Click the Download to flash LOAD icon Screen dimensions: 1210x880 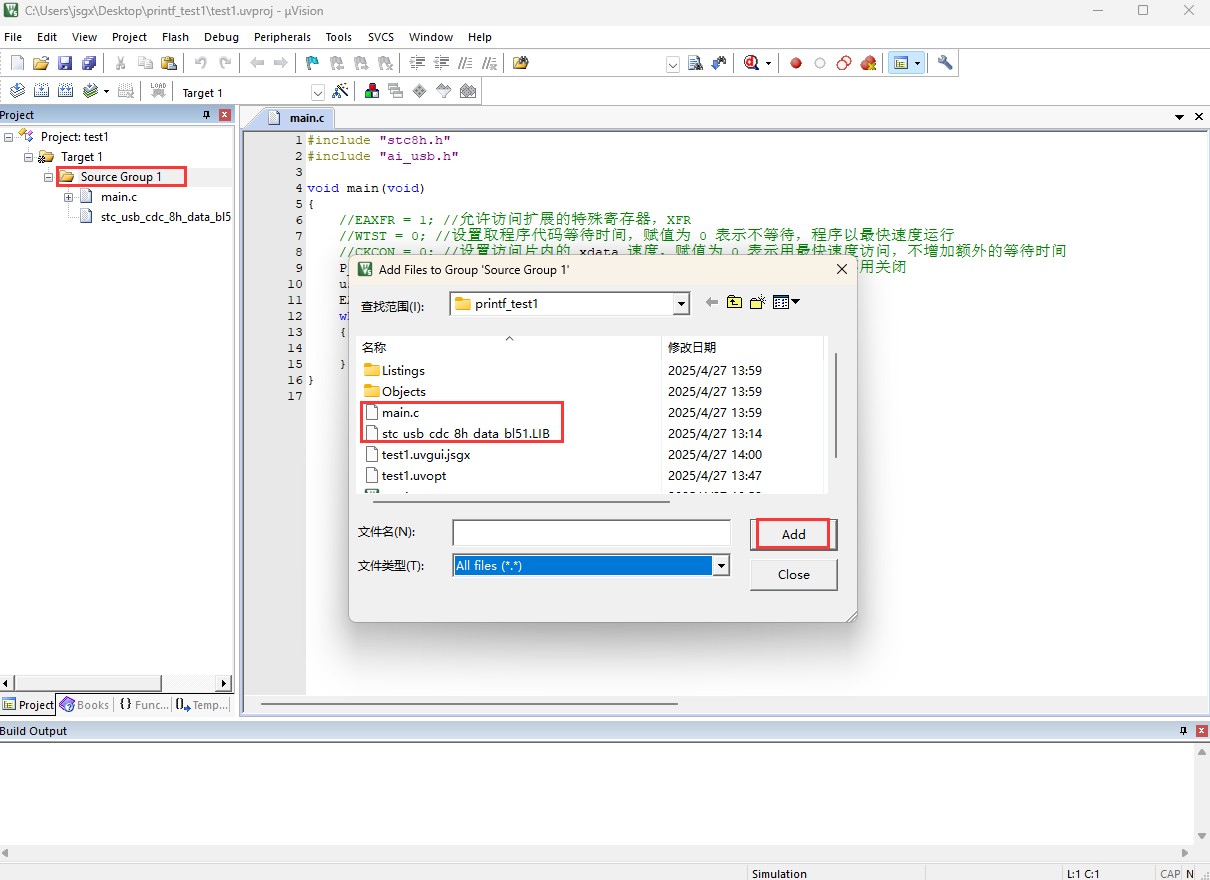pos(158,91)
